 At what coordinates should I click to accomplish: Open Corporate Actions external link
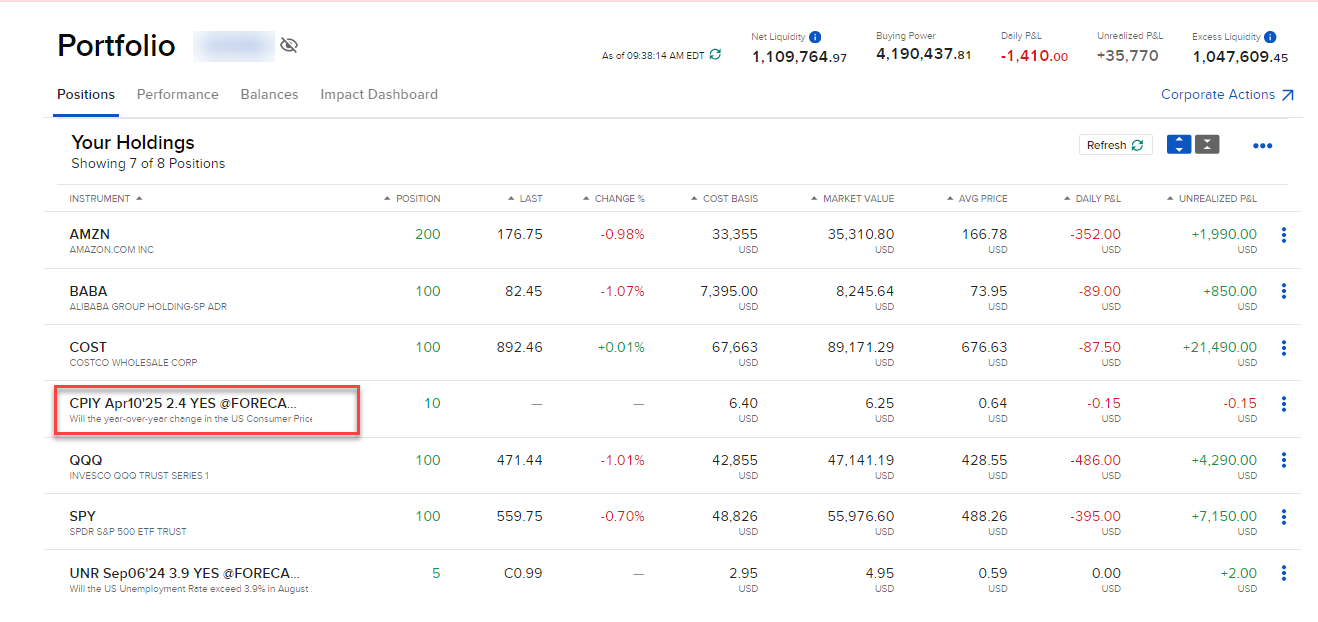point(1227,95)
